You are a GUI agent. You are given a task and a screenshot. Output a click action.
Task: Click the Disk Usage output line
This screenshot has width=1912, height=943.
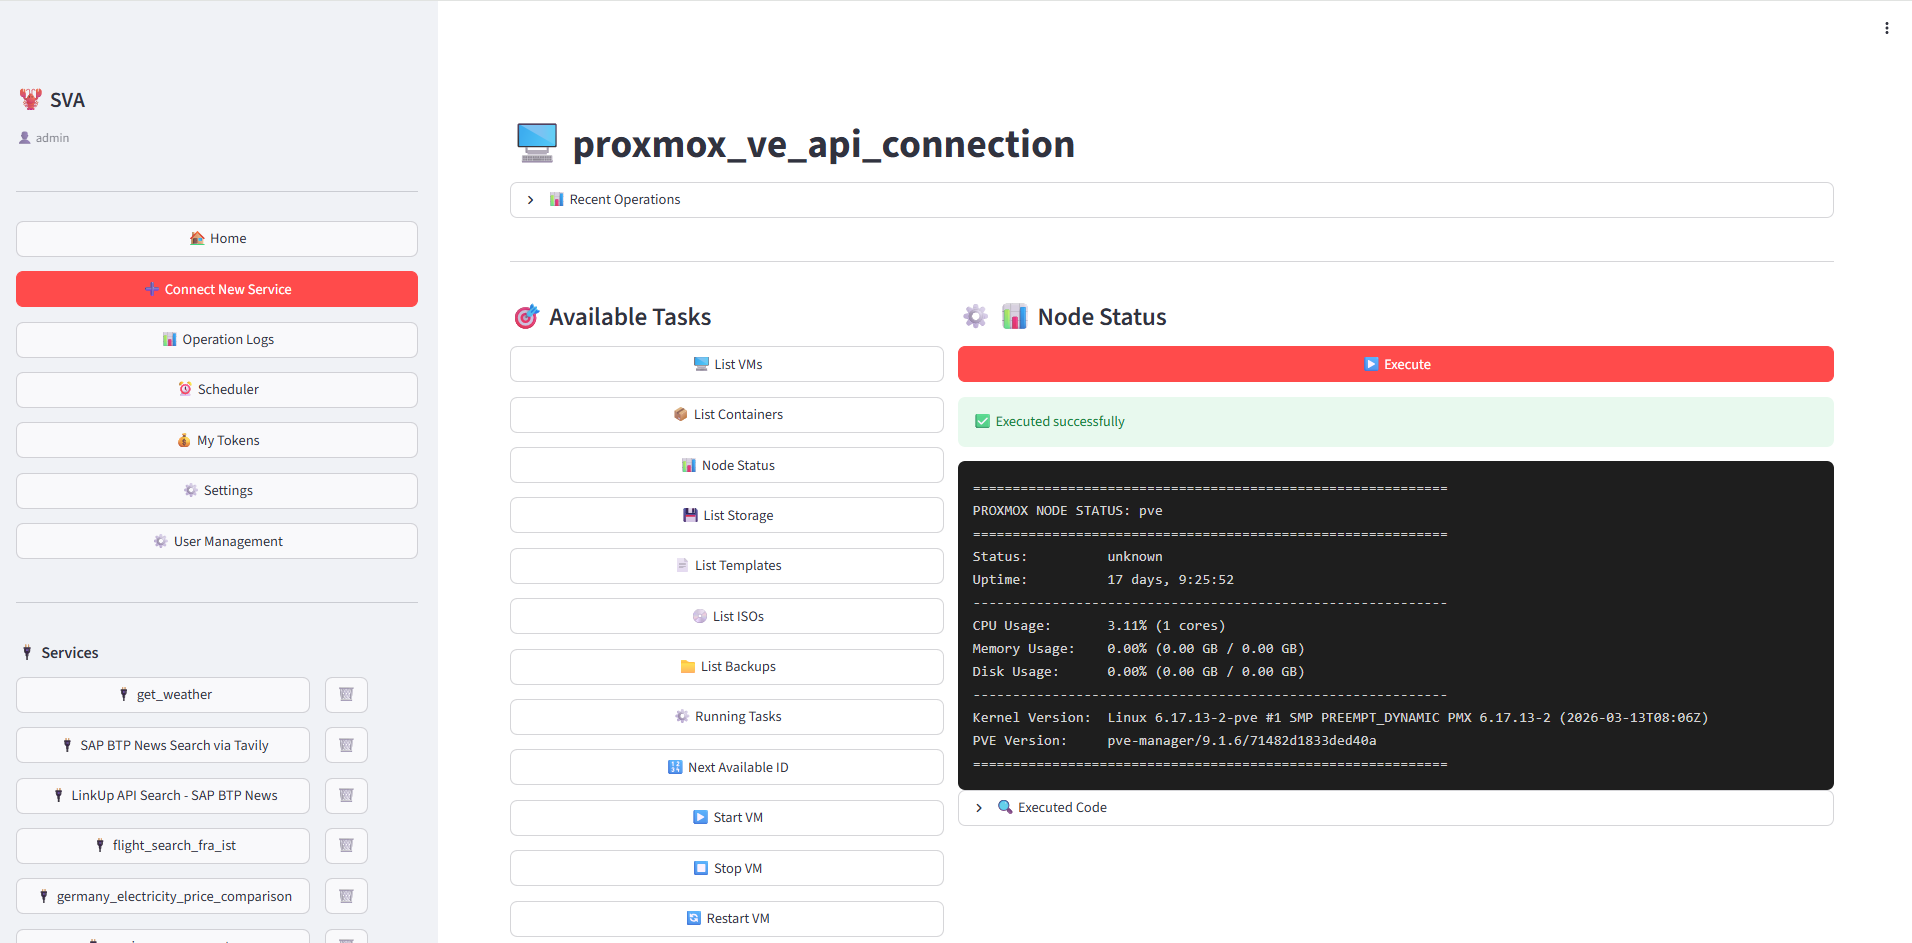coord(1138,672)
